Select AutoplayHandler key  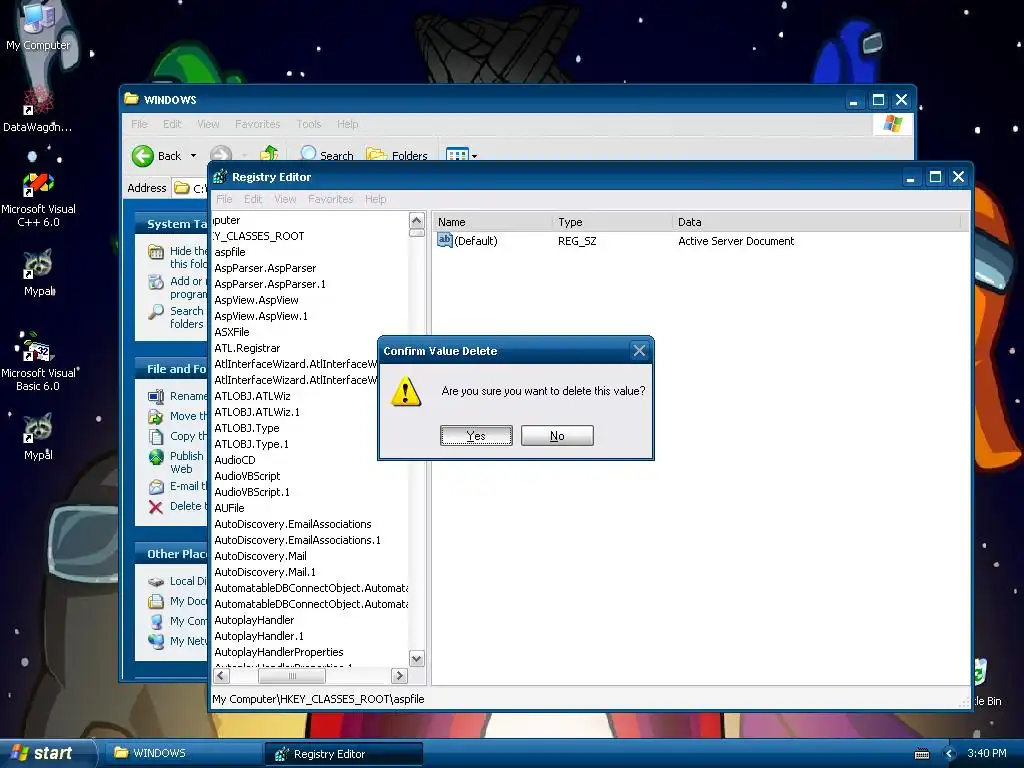point(254,620)
